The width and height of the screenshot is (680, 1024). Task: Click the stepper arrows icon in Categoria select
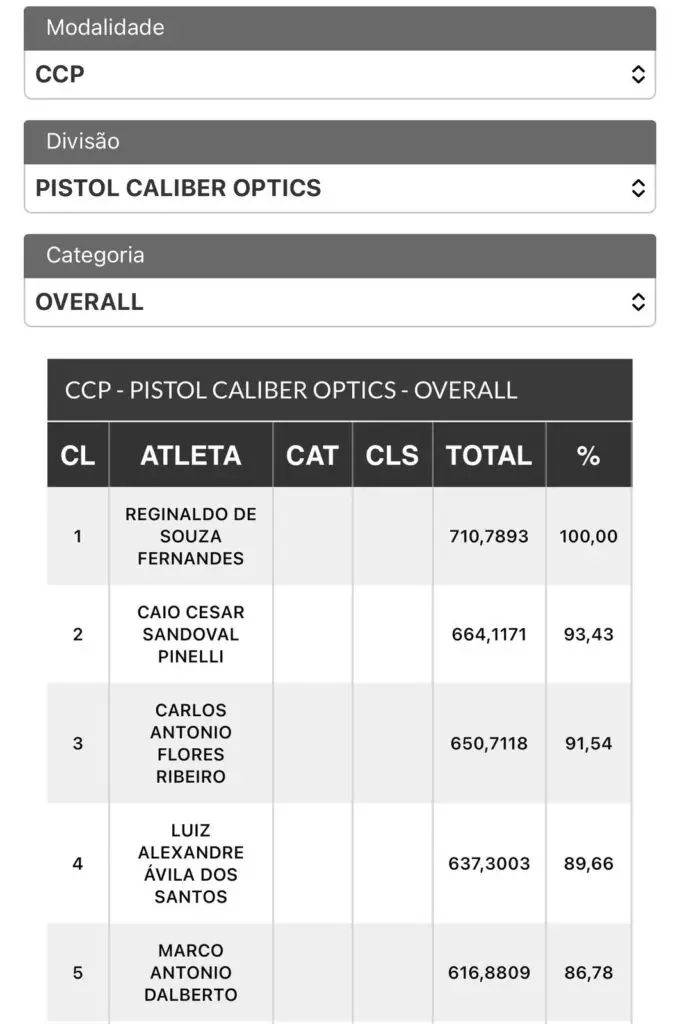point(638,302)
